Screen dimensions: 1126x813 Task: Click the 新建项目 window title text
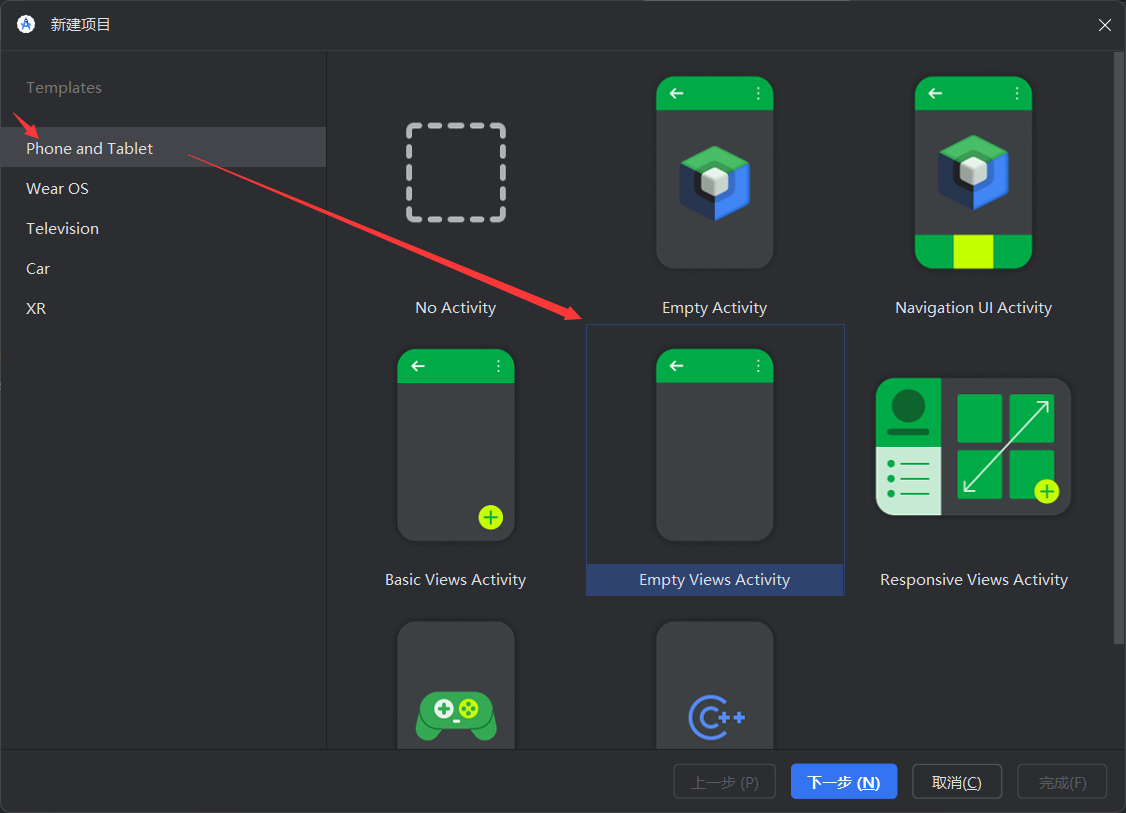(x=80, y=24)
